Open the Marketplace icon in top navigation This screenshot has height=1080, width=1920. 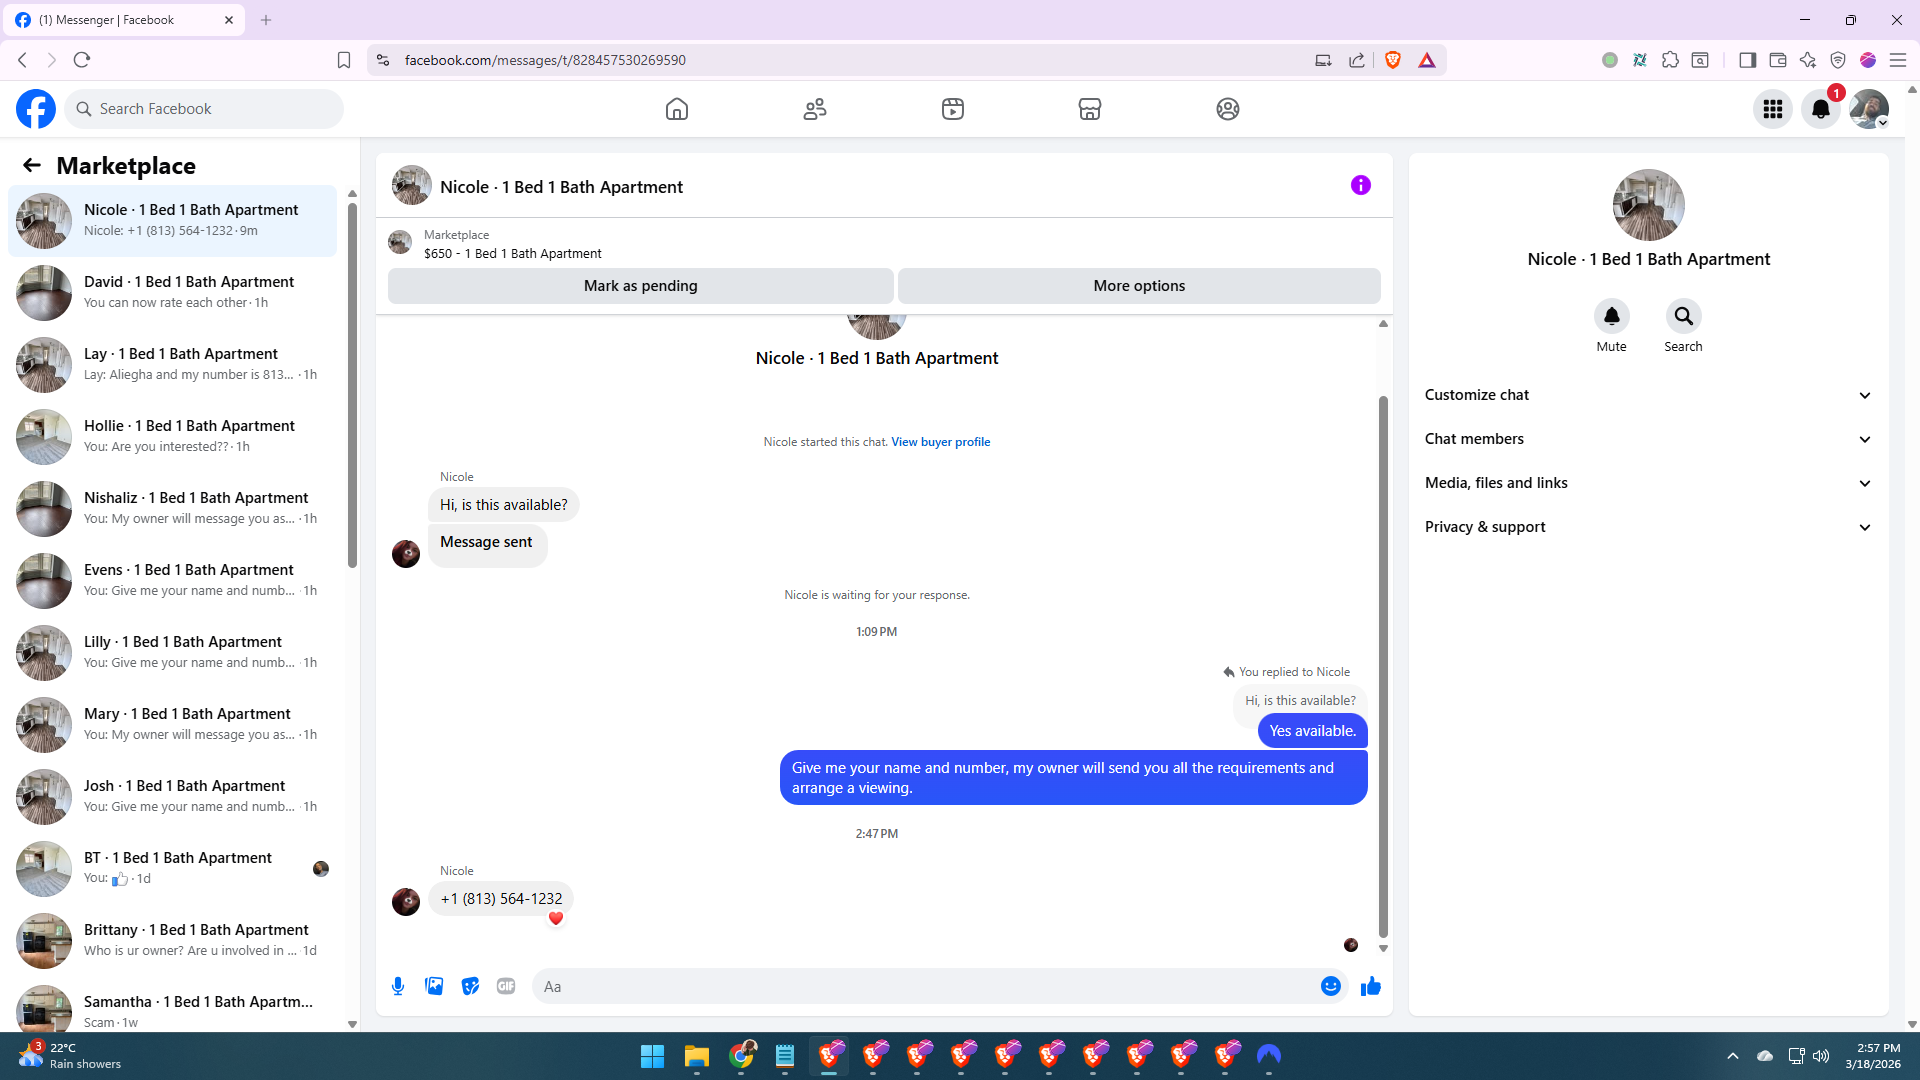(x=1090, y=109)
